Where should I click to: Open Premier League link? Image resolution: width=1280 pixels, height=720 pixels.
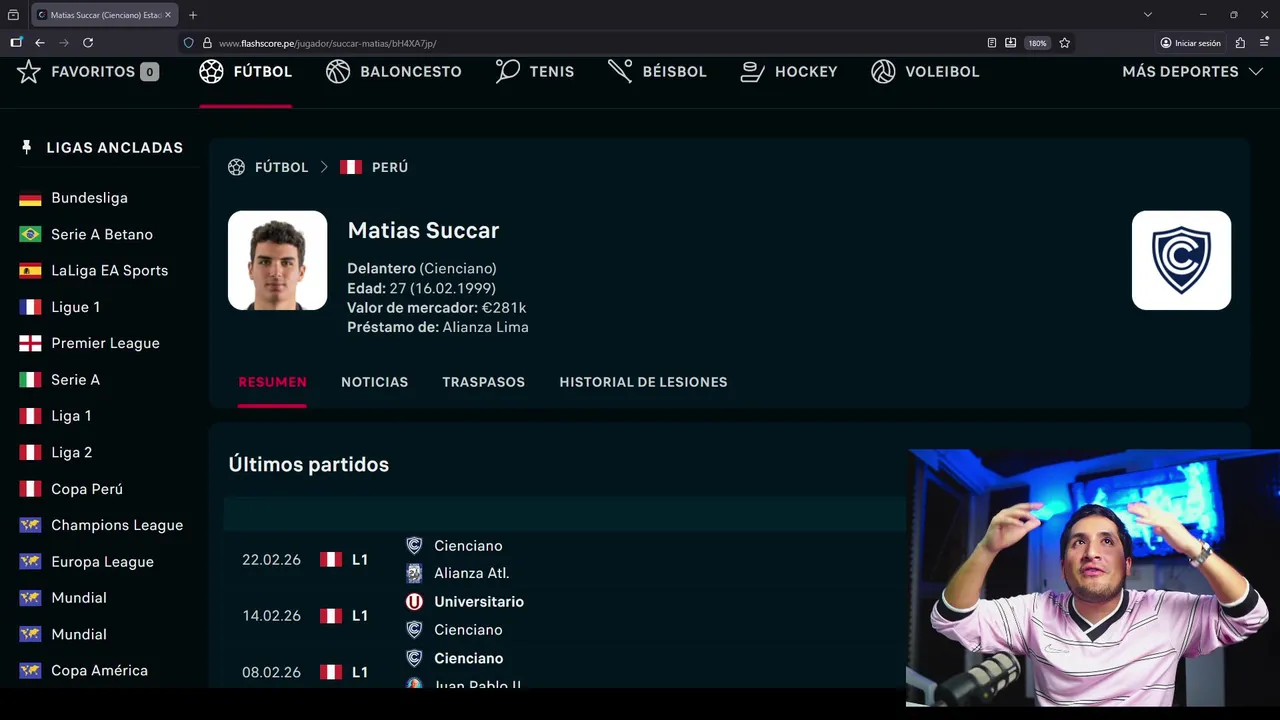[105, 343]
